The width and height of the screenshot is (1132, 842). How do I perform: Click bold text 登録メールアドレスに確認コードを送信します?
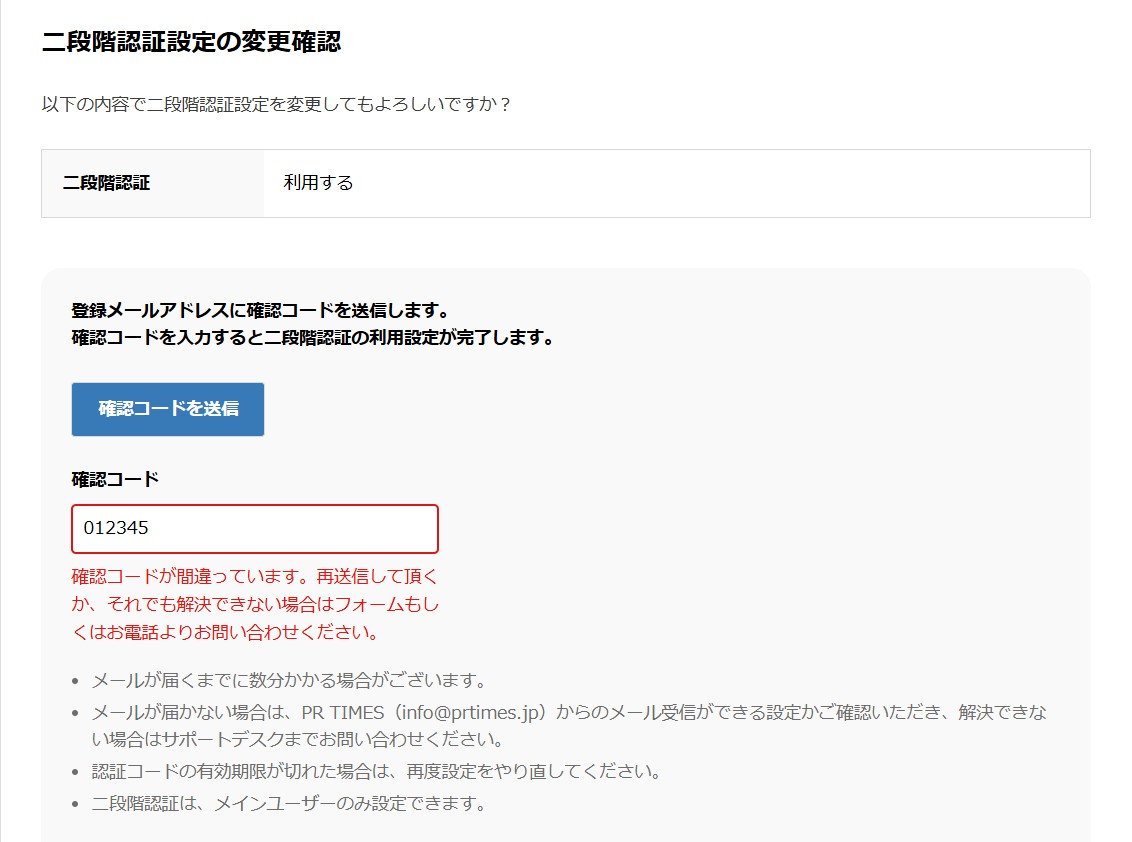point(260,310)
